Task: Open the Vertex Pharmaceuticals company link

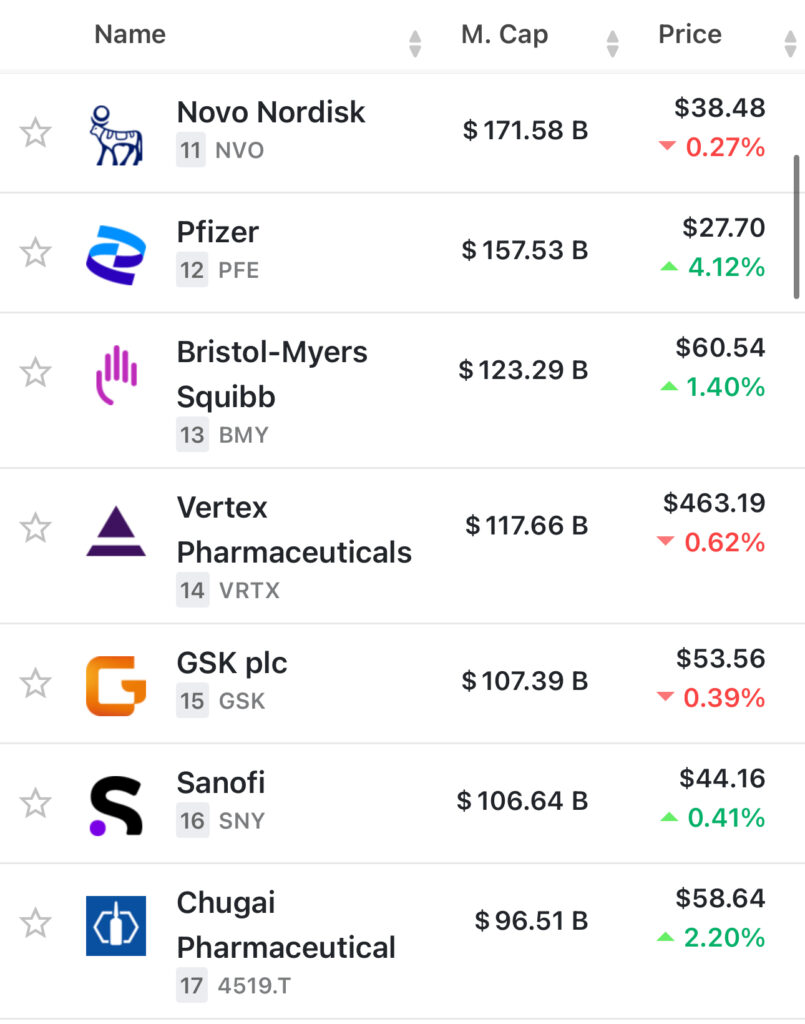Action: click(293, 530)
